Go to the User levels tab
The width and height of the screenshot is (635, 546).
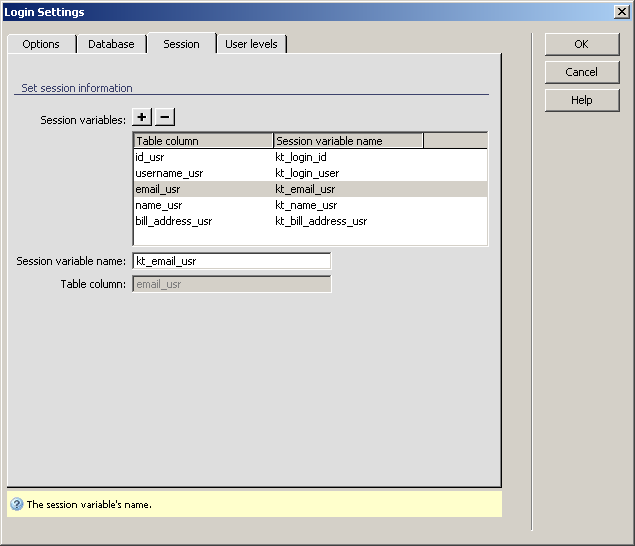point(253,44)
